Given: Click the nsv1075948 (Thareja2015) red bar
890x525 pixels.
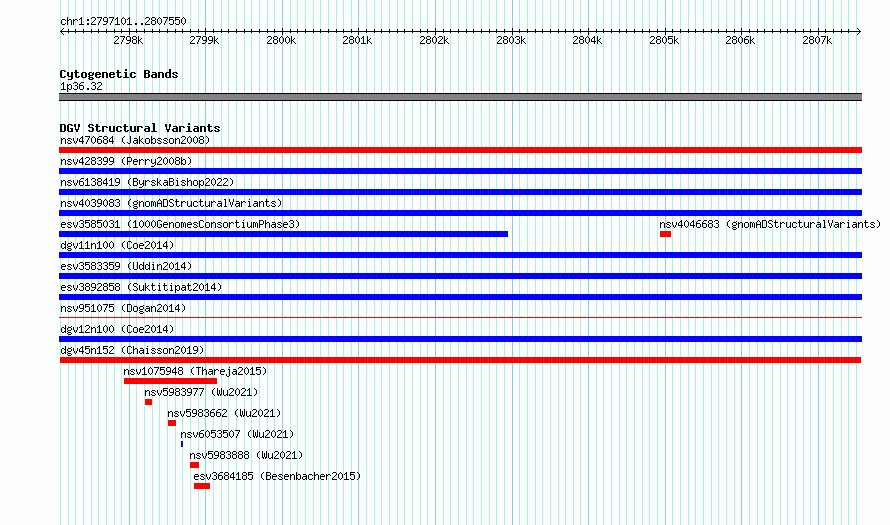Looking at the screenshot, I should [x=170, y=381].
